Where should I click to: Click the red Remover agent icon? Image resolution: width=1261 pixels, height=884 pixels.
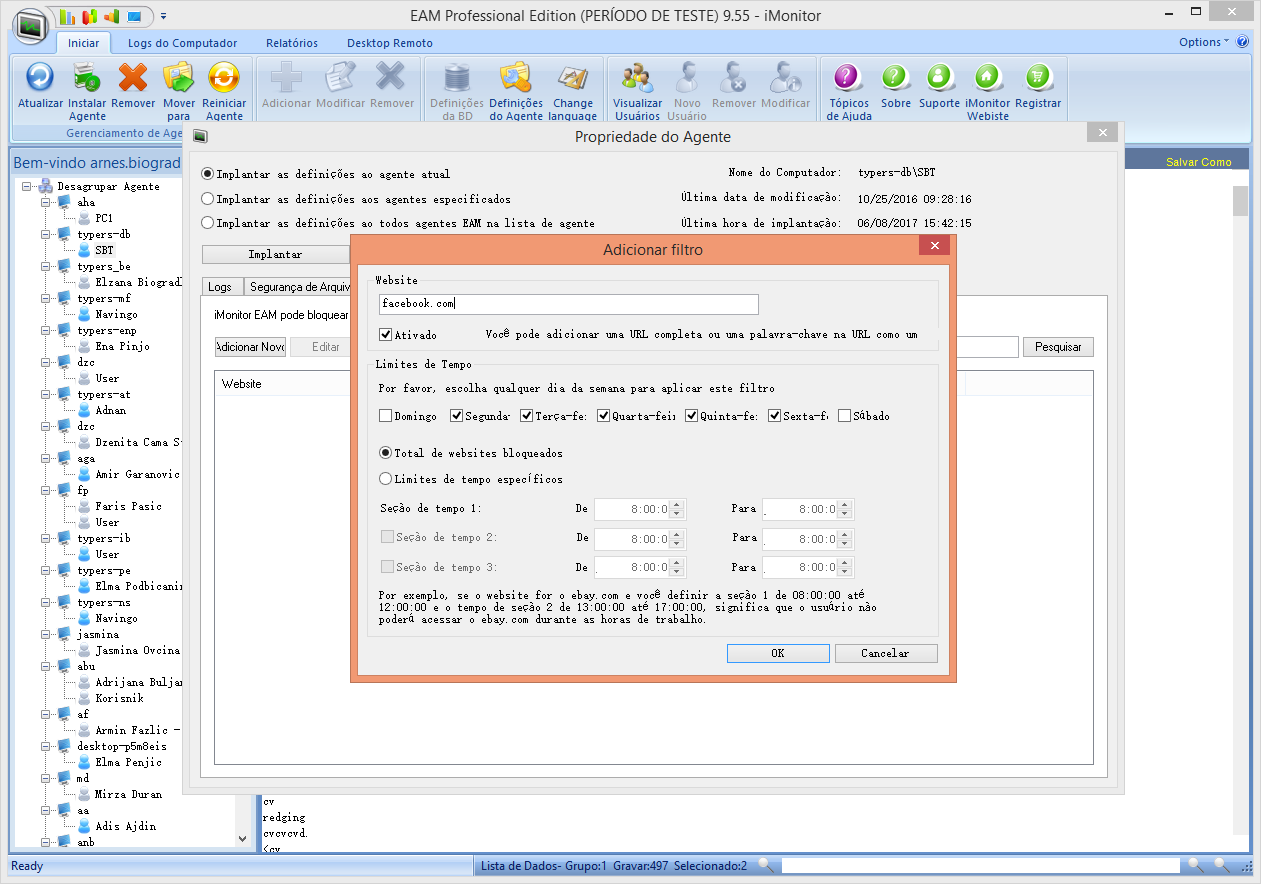pyautogui.click(x=133, y=77)
